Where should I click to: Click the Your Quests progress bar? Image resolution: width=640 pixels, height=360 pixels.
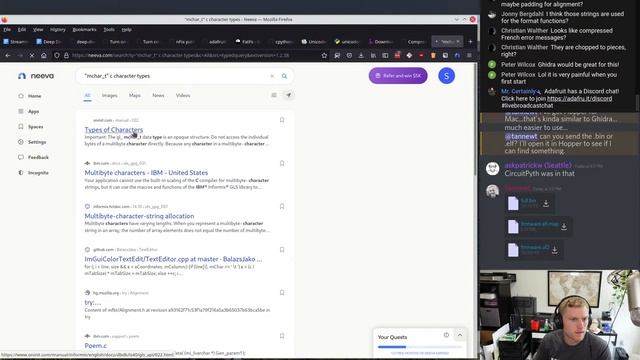420,347
